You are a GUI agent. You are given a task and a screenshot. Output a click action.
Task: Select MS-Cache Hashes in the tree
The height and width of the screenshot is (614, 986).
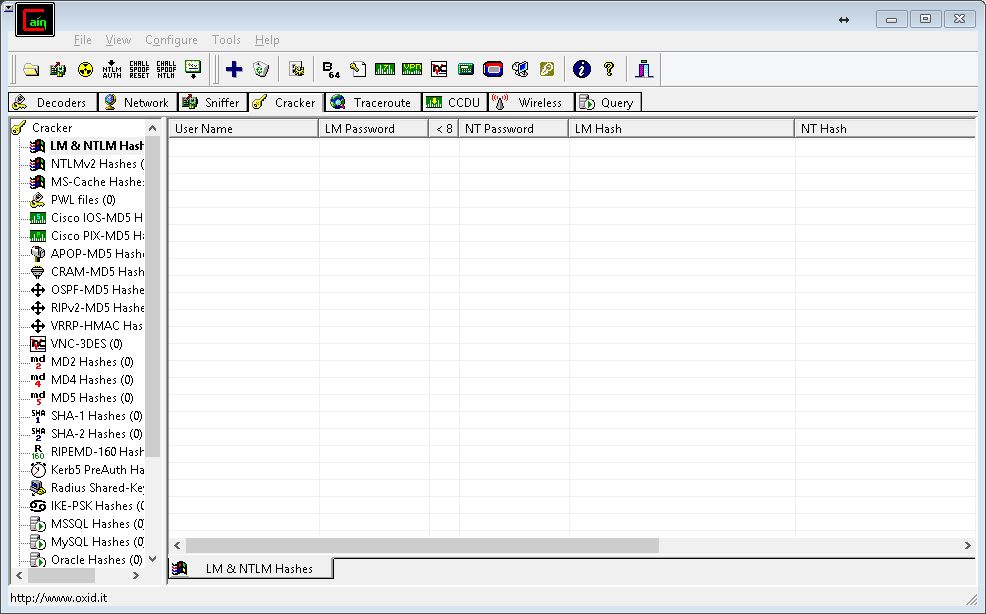click(x=97, y=182)
